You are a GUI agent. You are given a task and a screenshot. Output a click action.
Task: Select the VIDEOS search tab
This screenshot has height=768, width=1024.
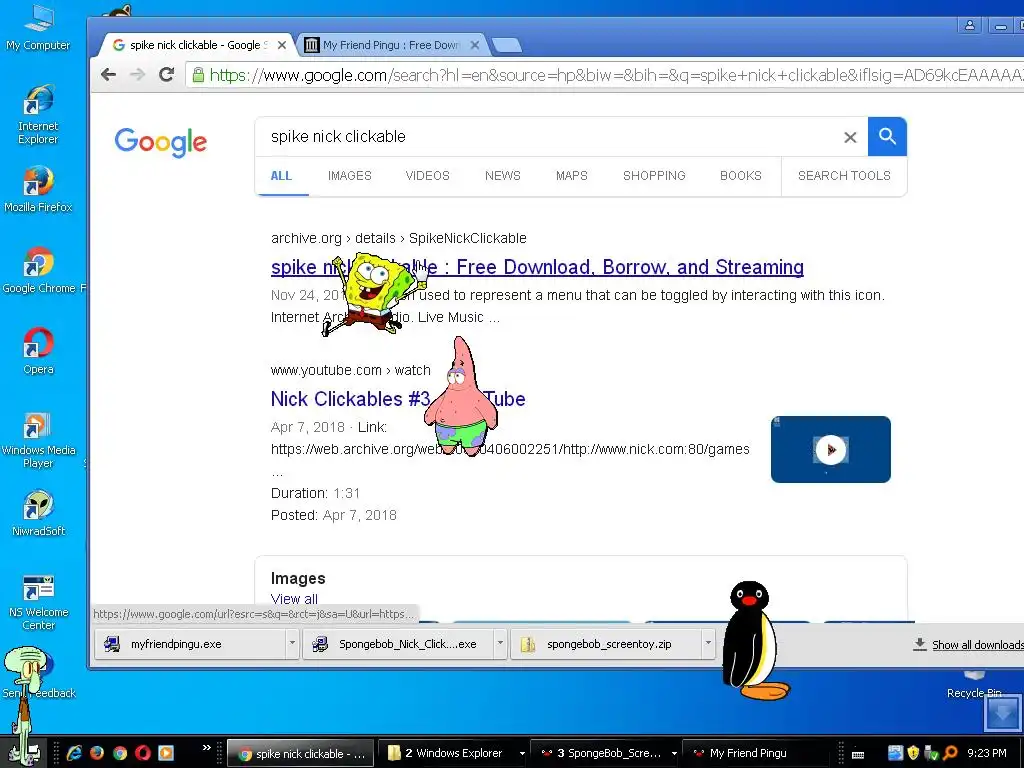[427, 176]
